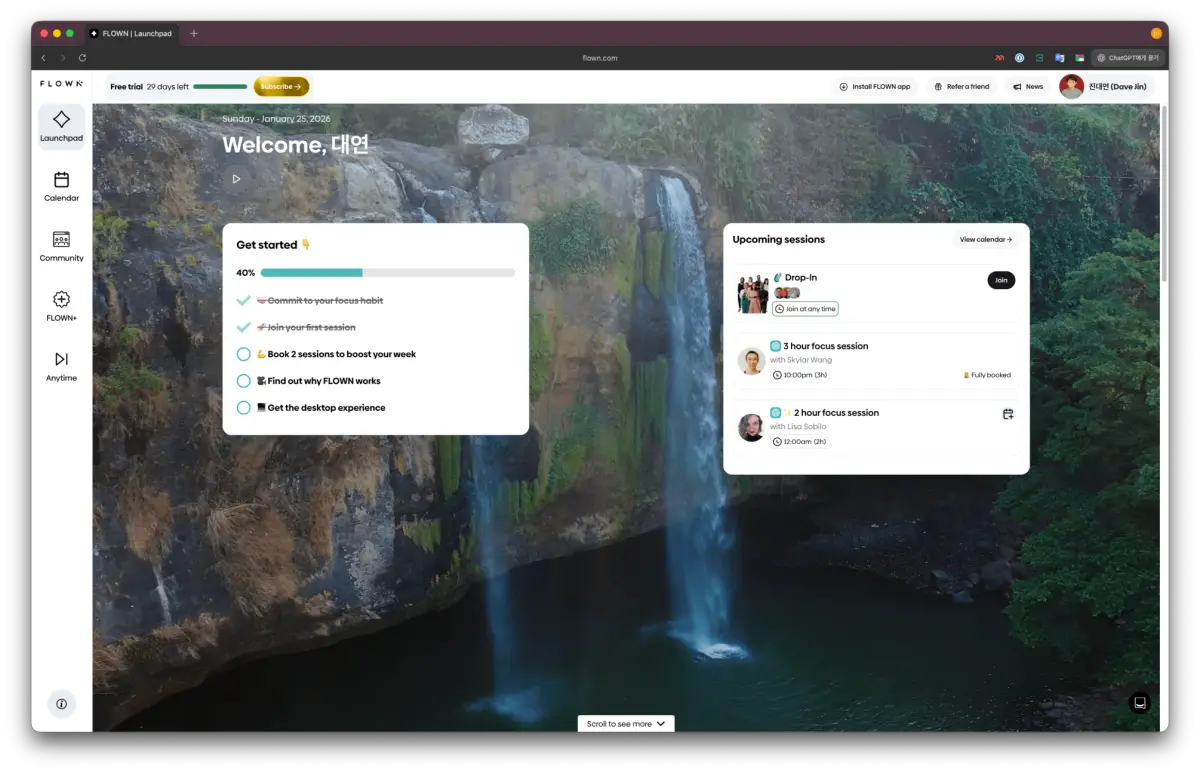The image size is (1200, 773).
Task: Check 'Find out why FLOWN works'
Action: click(x=244, y=381)
